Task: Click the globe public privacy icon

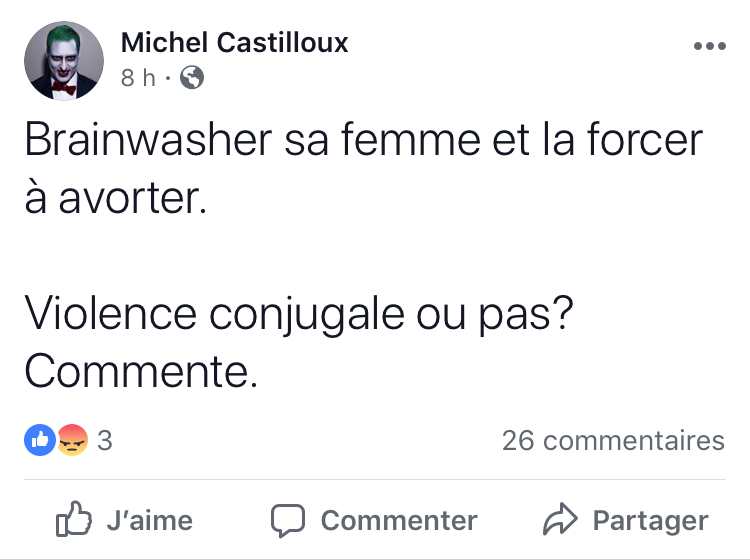Action: pos(192,77)
